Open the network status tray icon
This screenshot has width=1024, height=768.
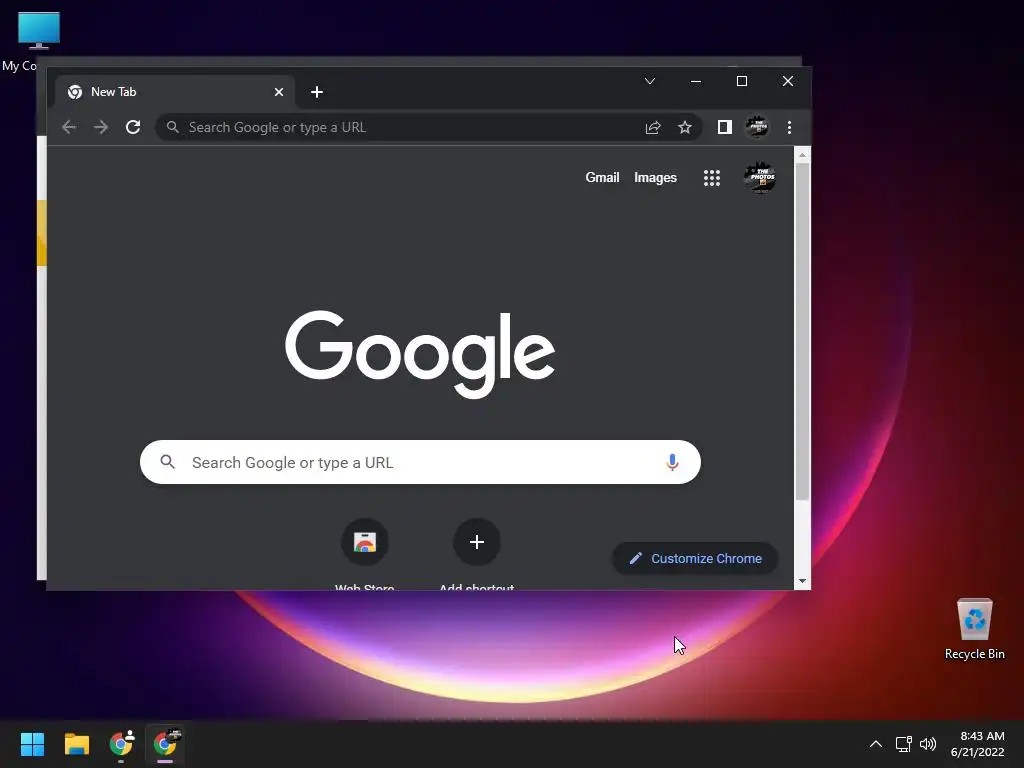tap(903, 744)
